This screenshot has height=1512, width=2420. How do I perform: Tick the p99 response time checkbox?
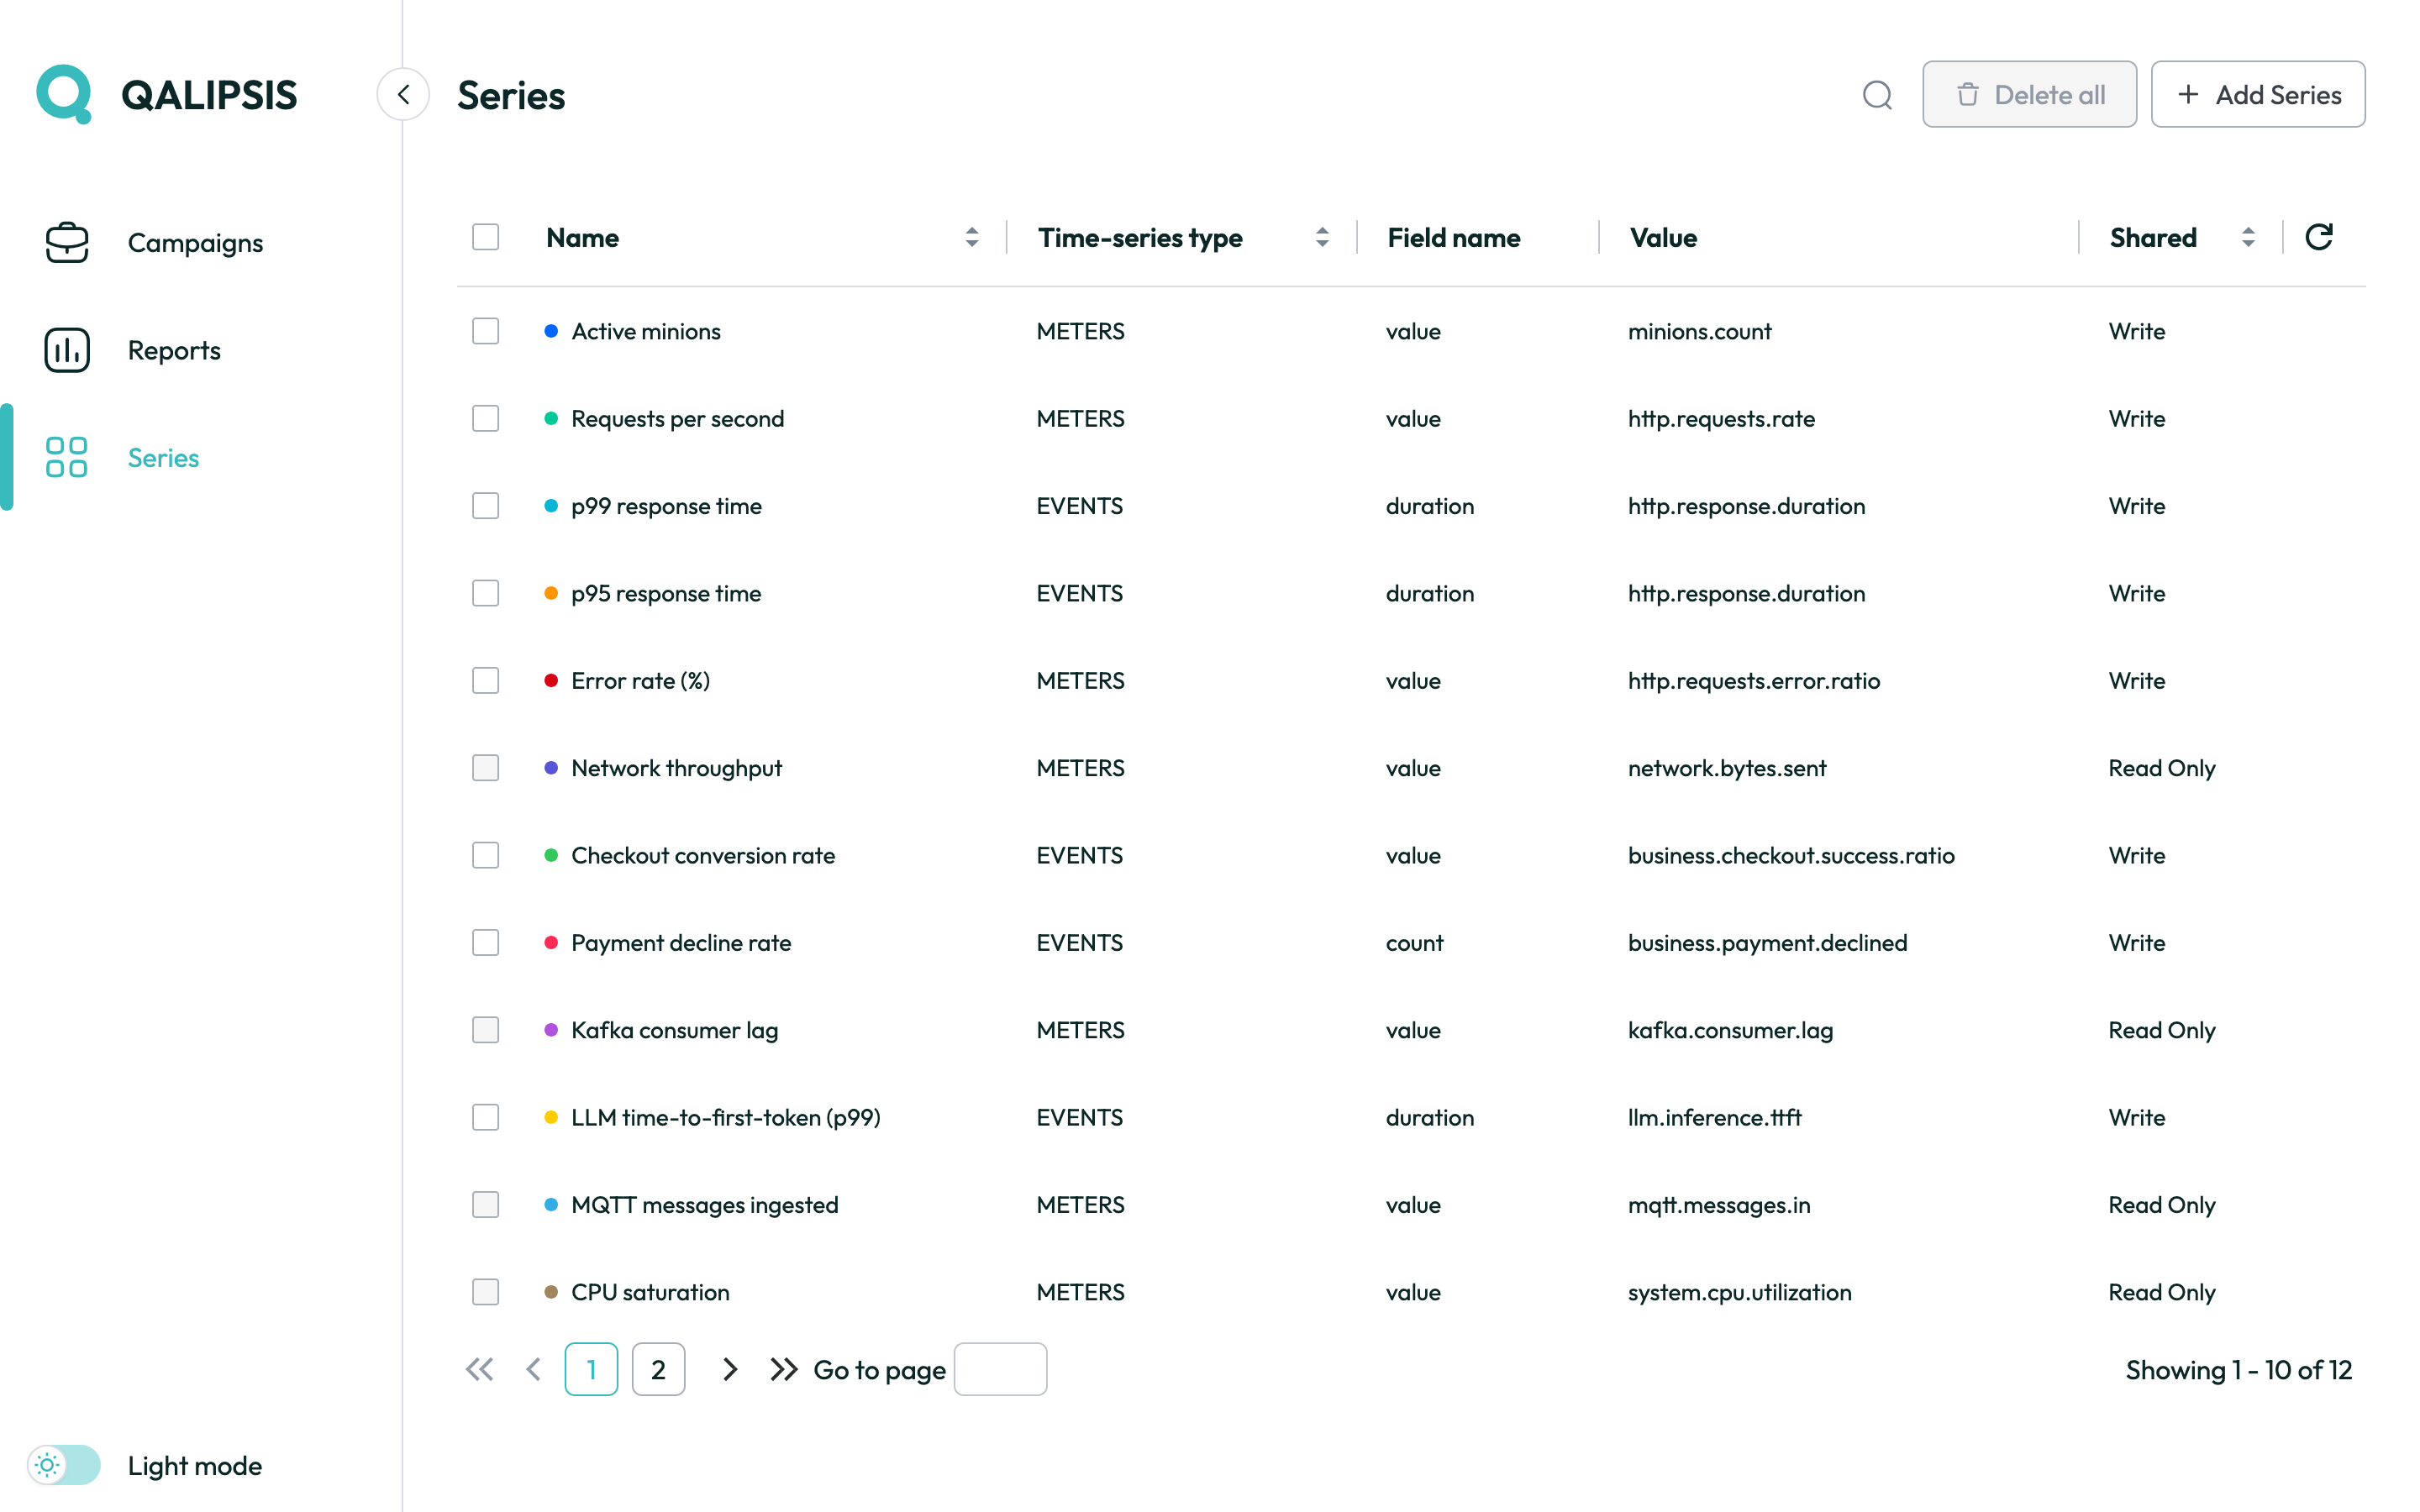(x=485, y=506)
